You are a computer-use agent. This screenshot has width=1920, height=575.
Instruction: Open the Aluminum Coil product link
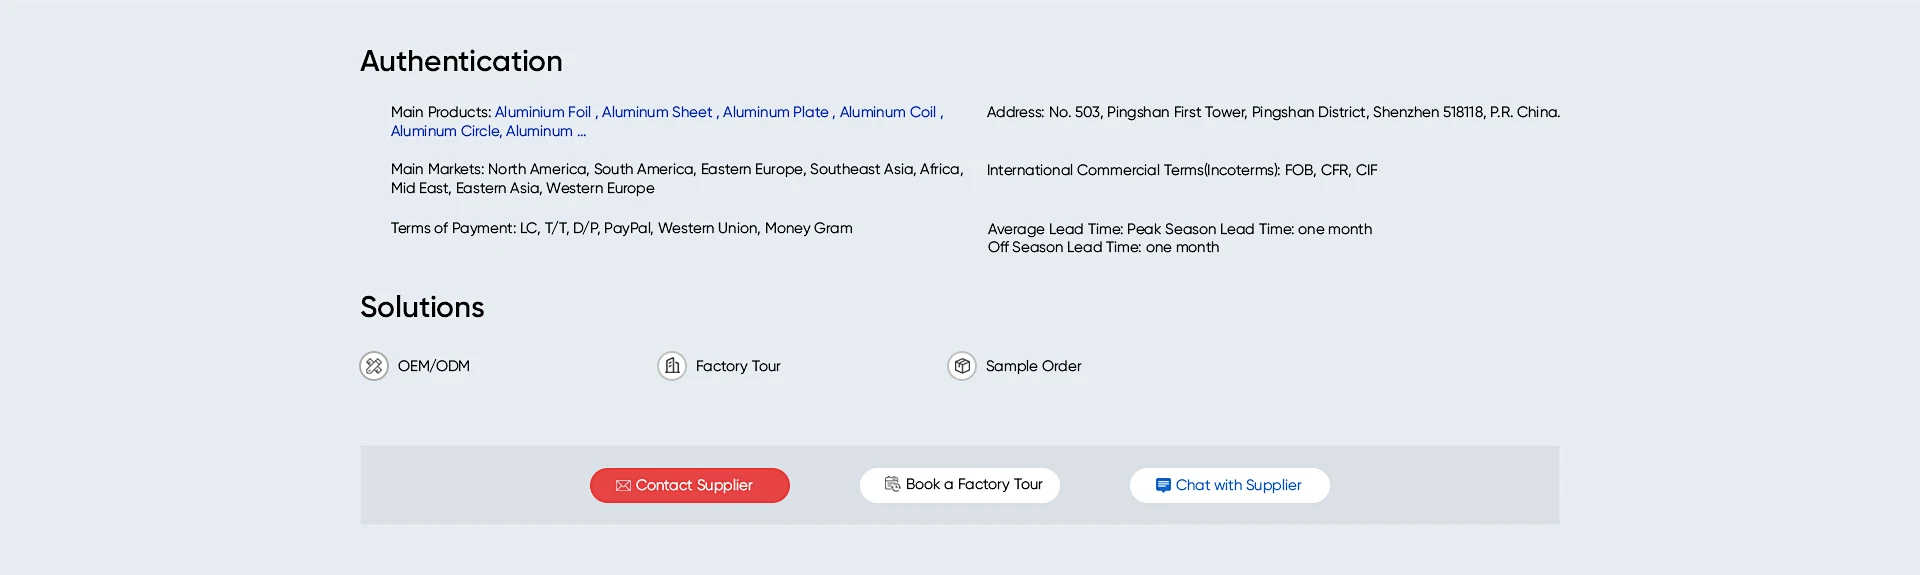(x=888, y=112)
